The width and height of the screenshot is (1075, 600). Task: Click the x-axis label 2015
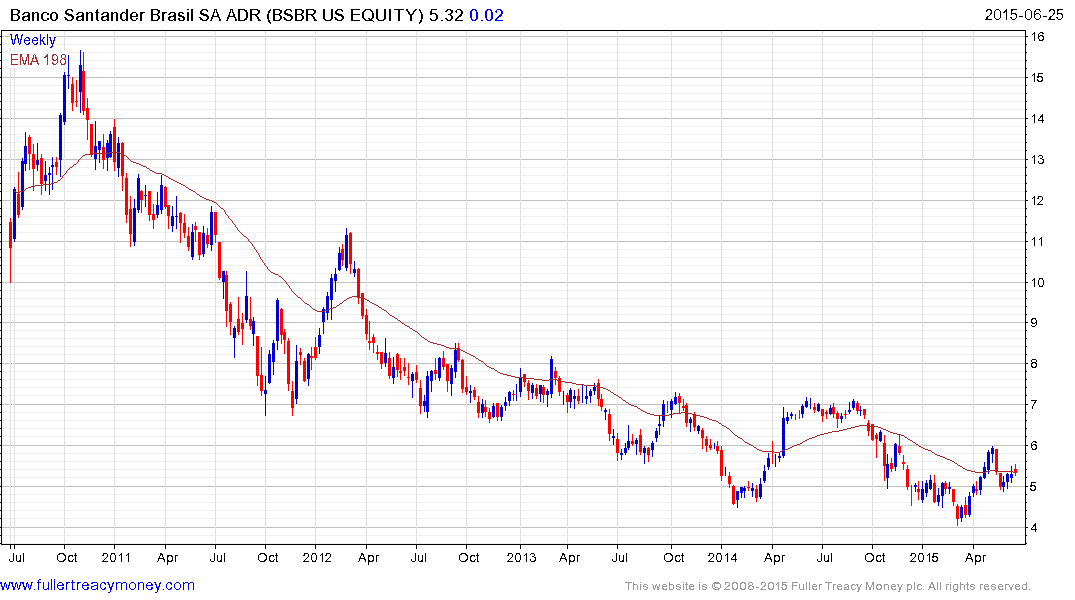[x=923, y=557]
